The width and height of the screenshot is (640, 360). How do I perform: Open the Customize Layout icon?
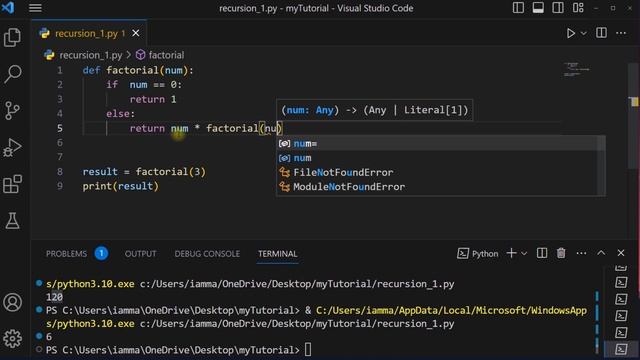(578, 8)
